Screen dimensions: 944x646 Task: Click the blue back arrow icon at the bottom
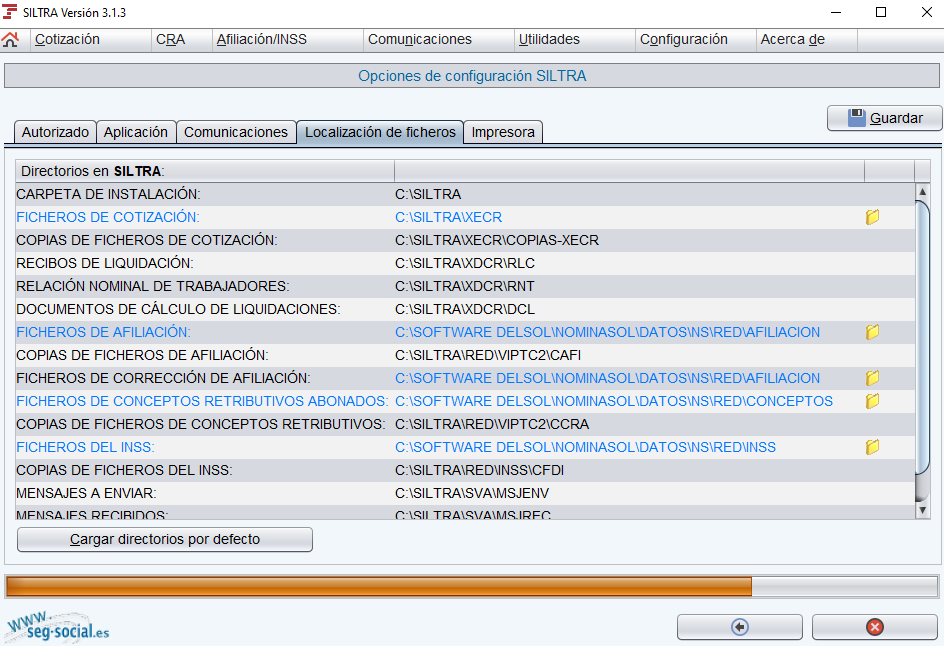click(x=739, y=627)
